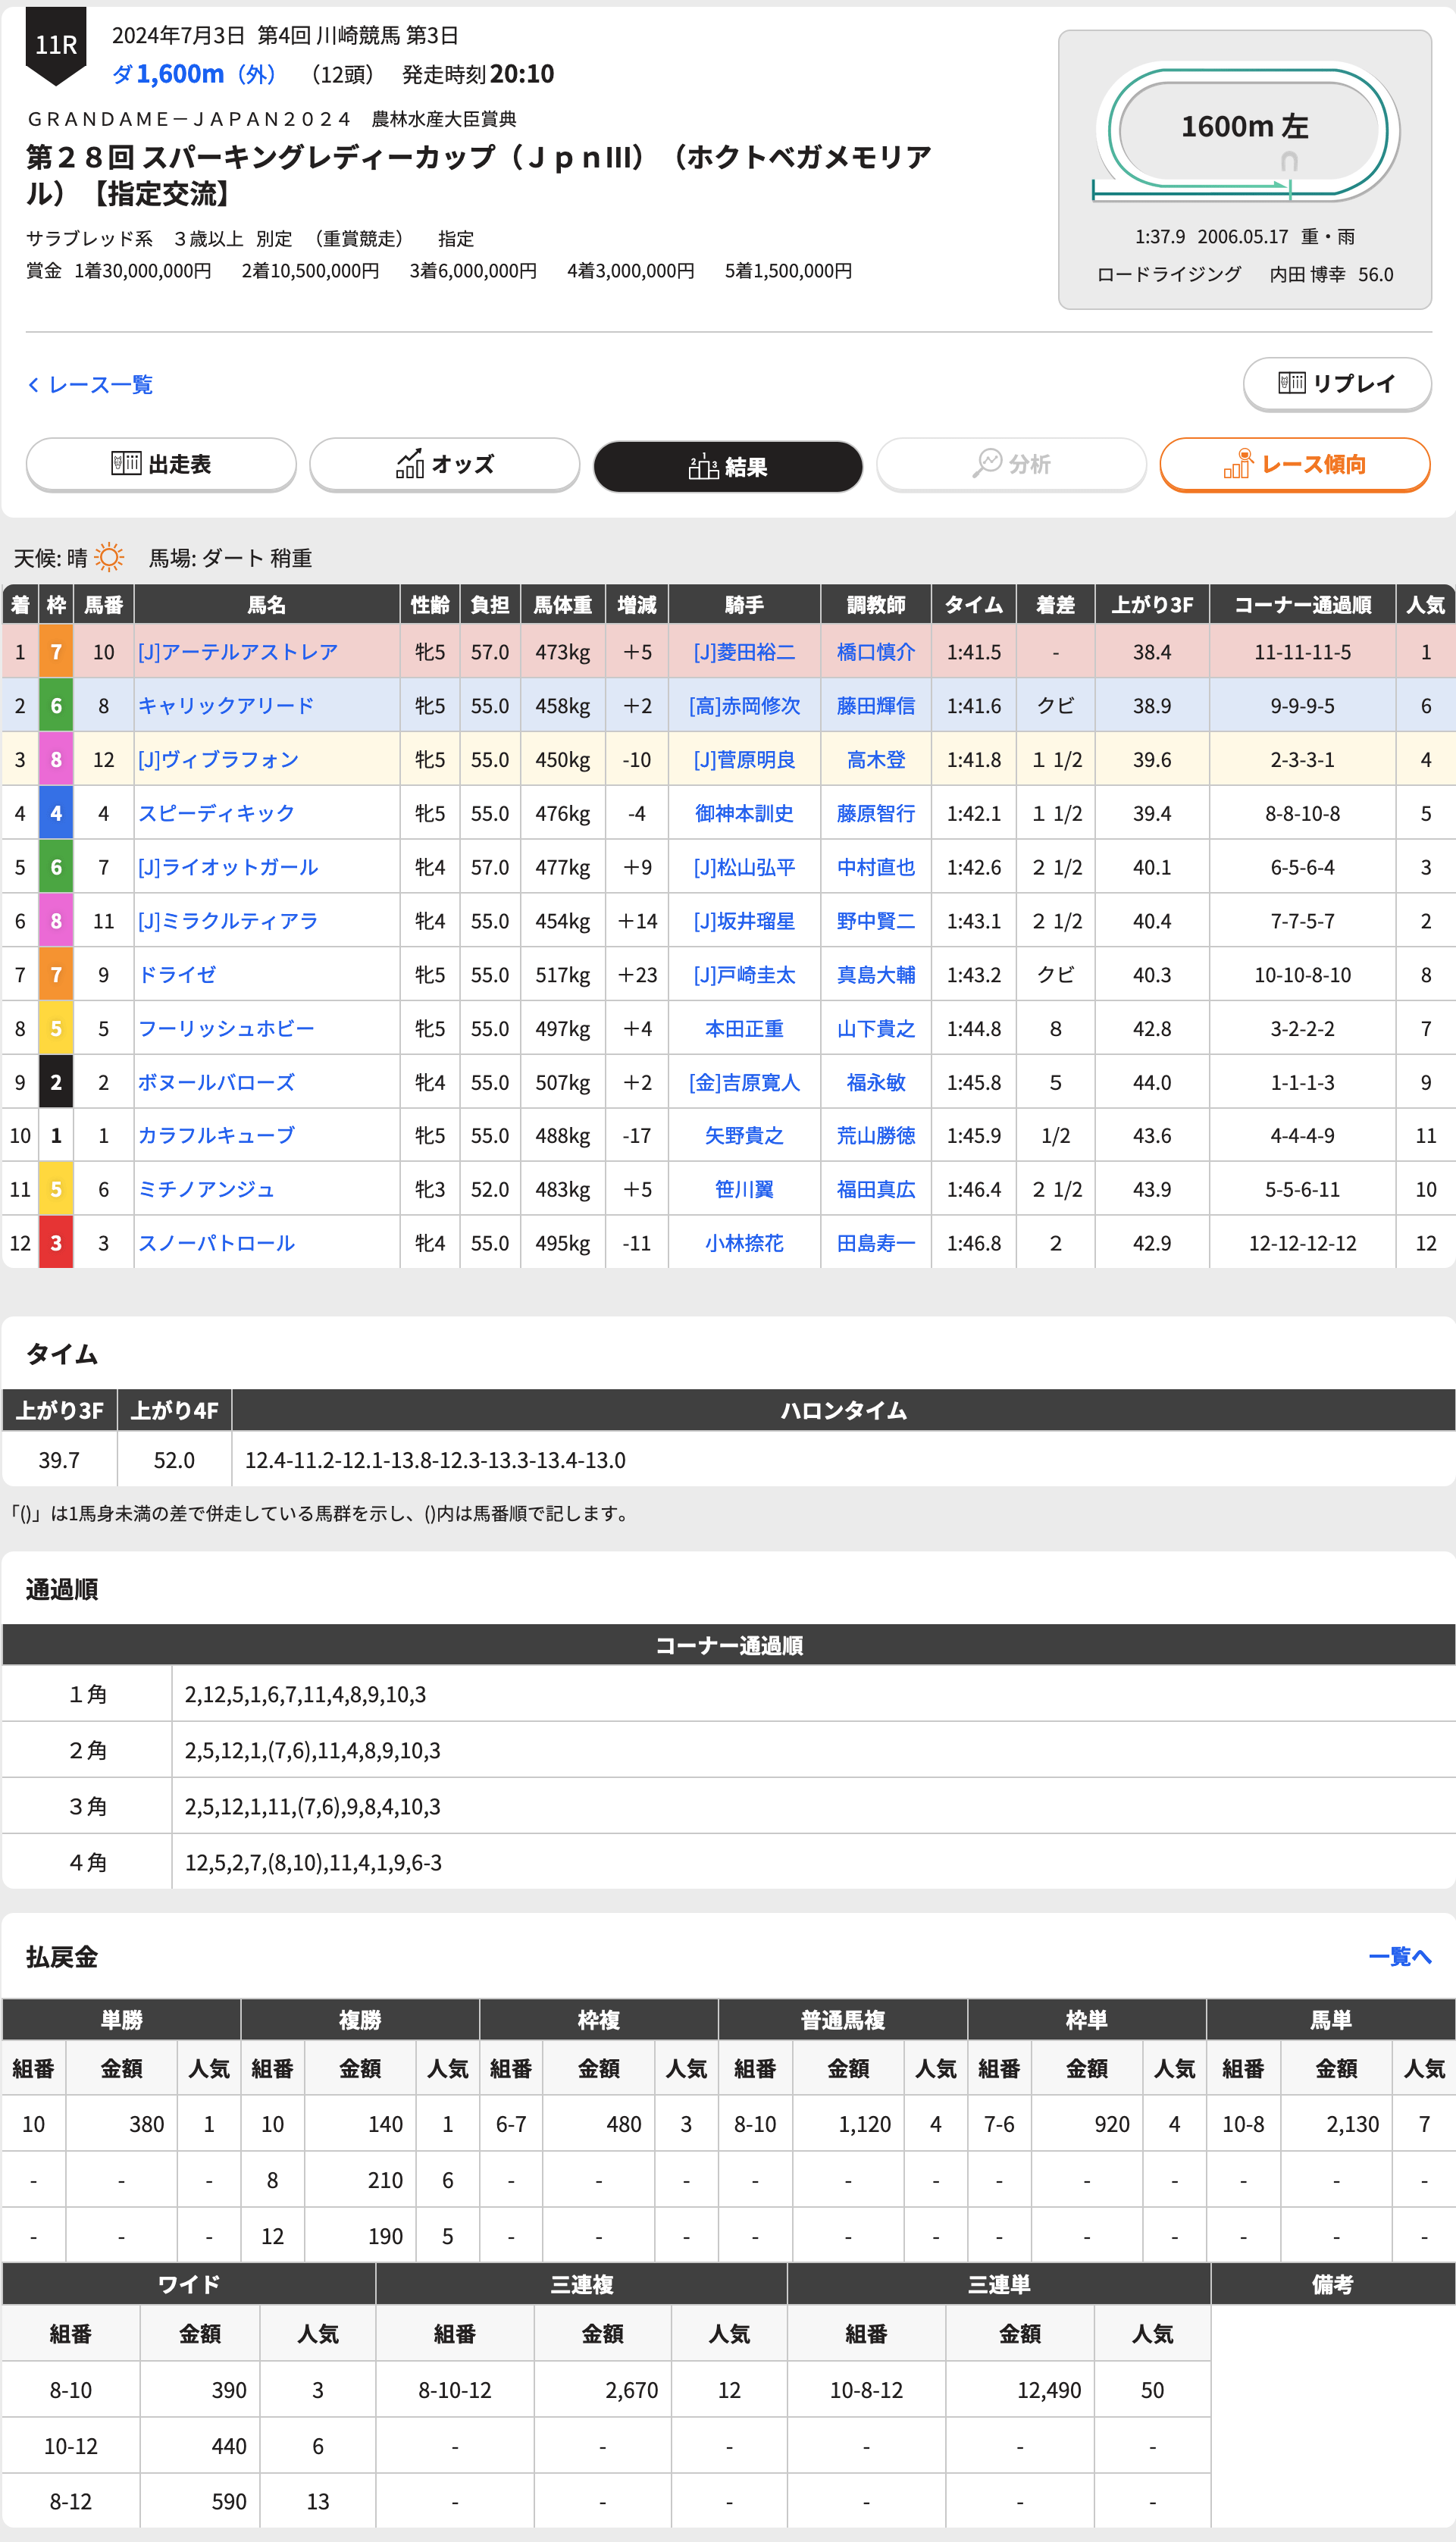Click 三連単 payout 12,490
This screenshot has height=2542, width=1456.
[x=1049, y=2390]
